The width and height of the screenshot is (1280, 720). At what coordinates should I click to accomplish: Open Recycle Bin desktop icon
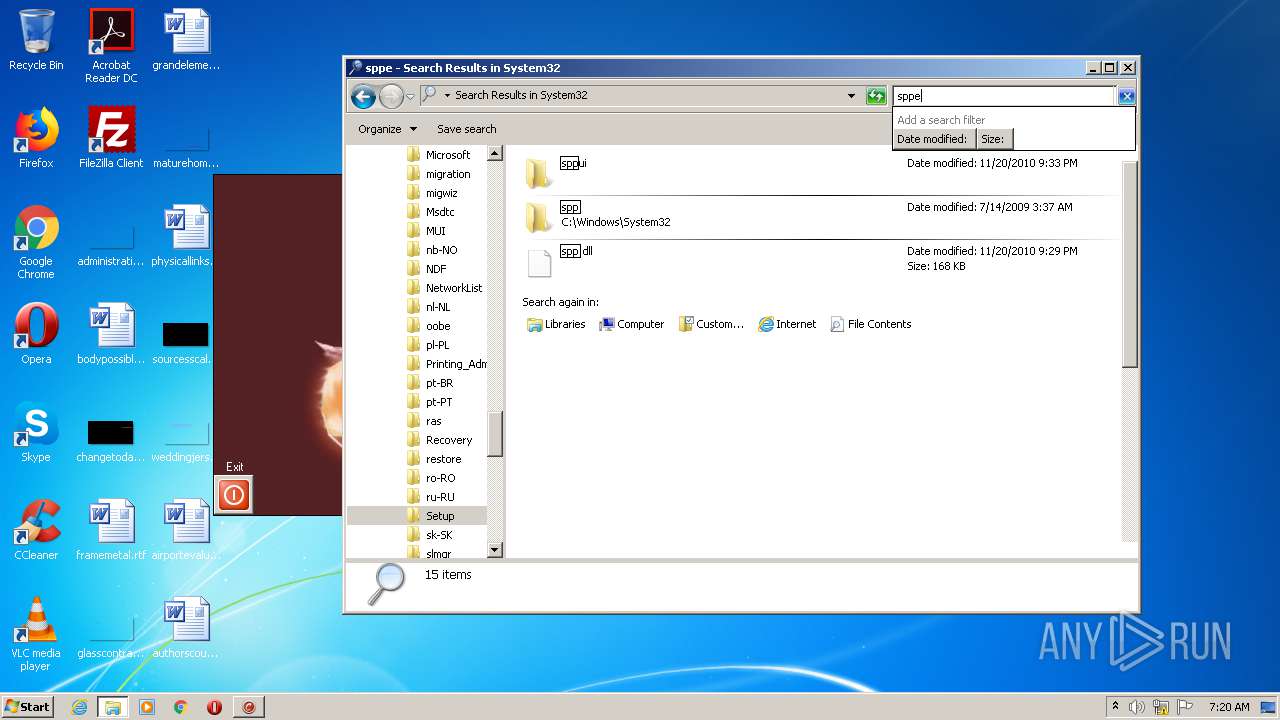(x=36, y=40)
